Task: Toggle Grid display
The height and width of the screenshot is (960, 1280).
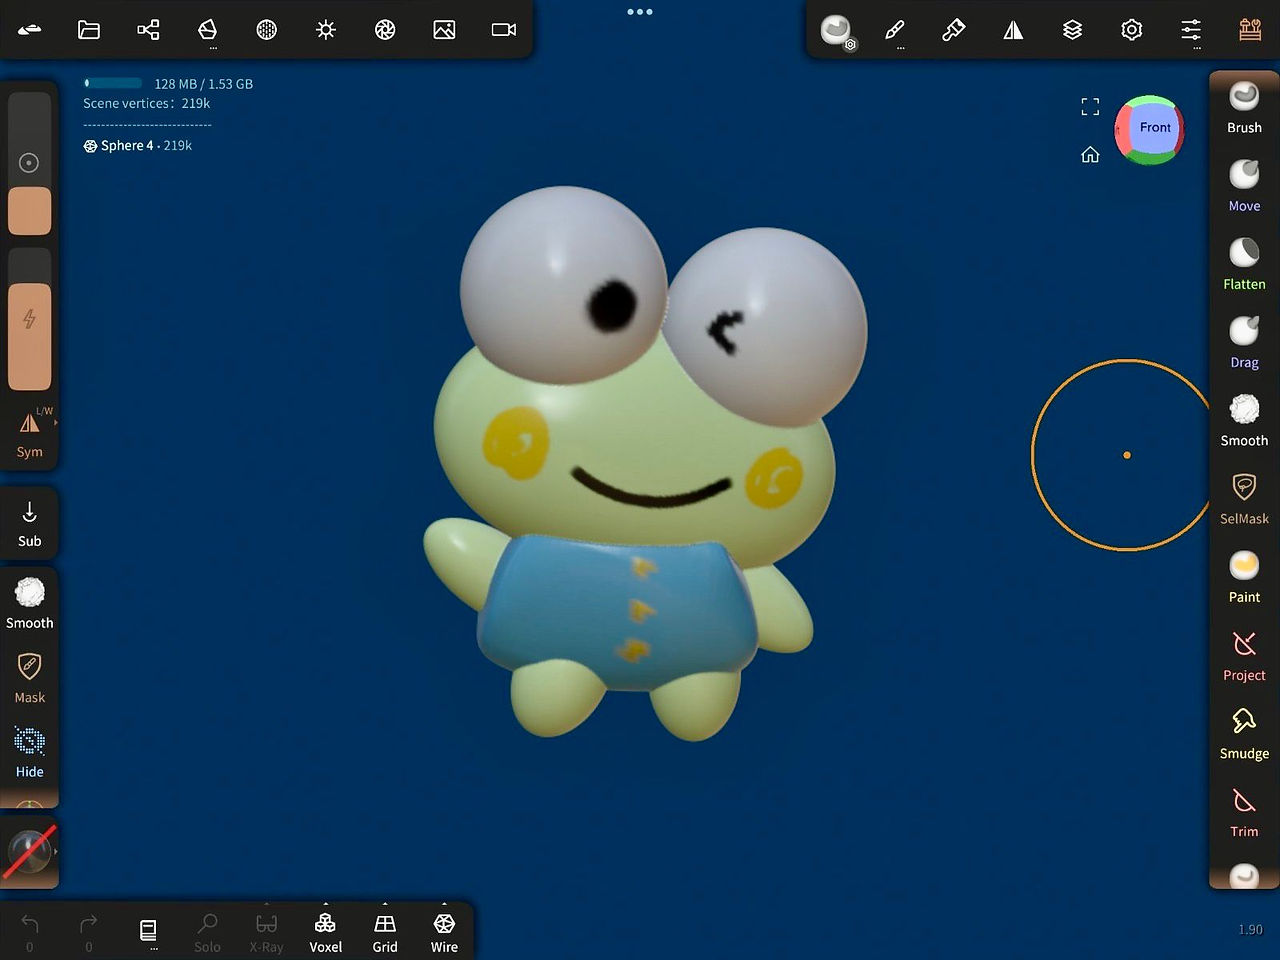Action: [x=385, y=932]
